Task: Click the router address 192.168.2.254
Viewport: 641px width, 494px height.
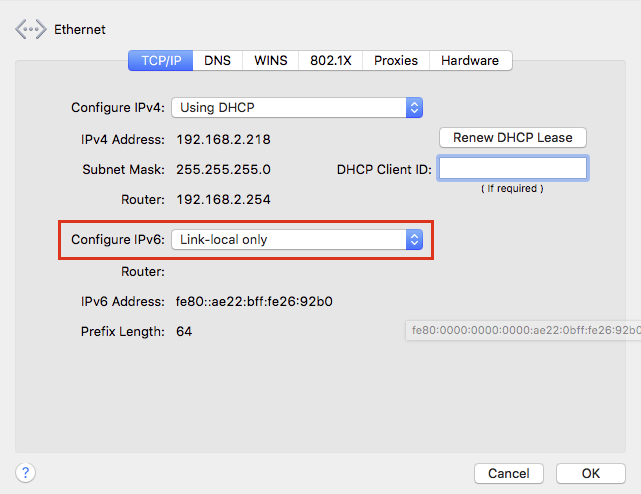Action: [x=223, y=200]
